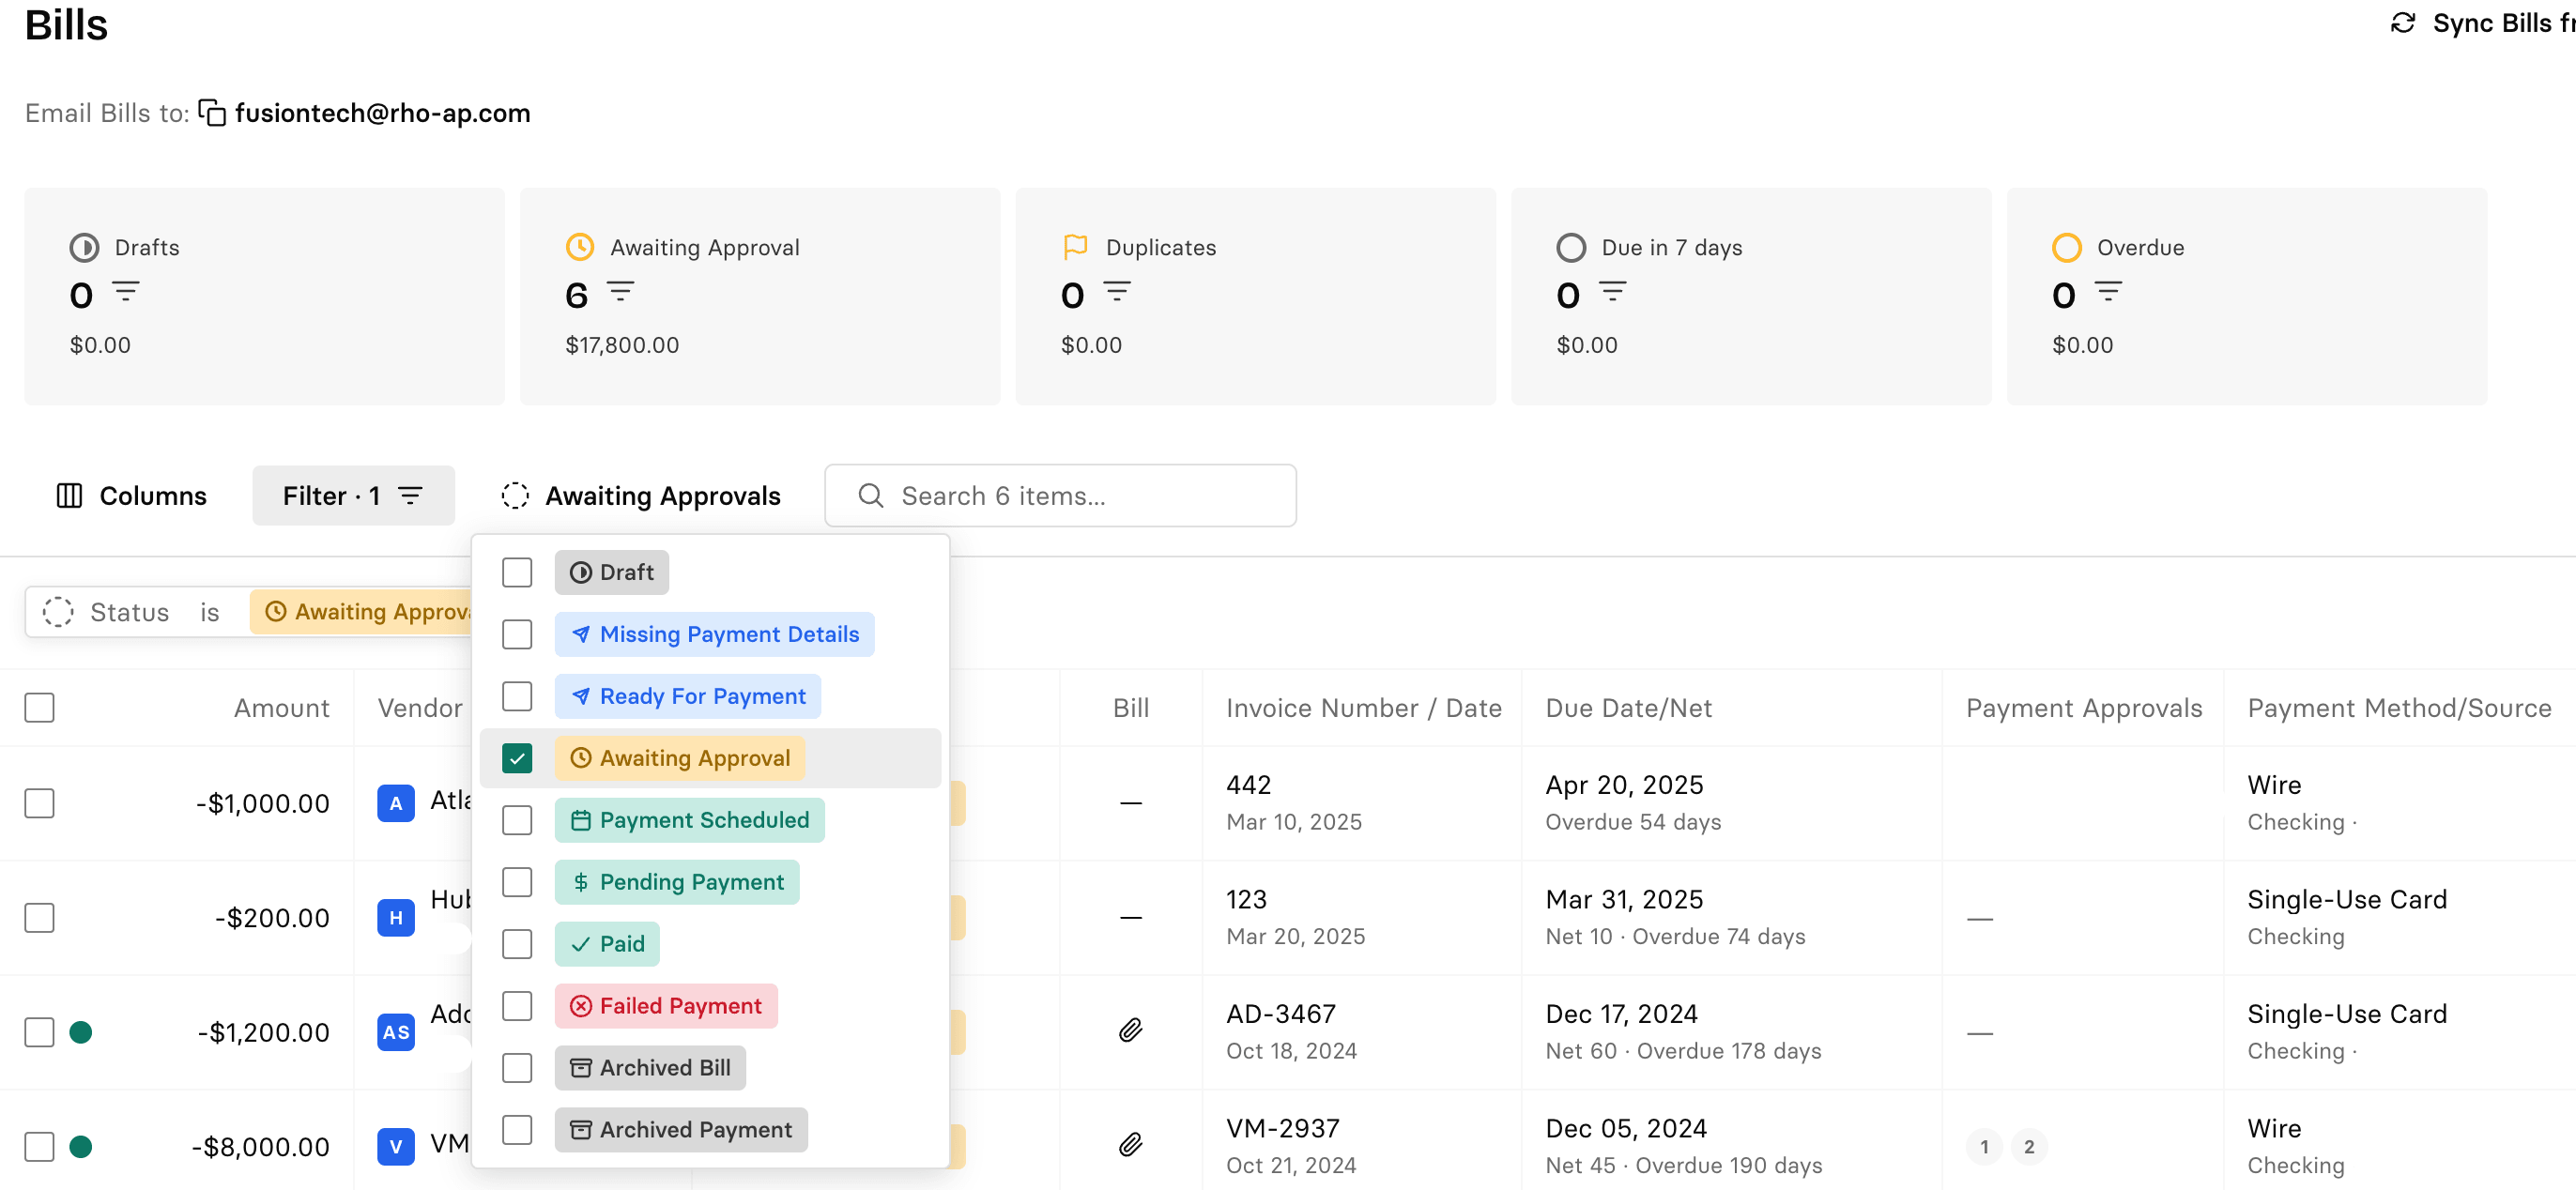Choose the Ready For Payment option
This screenshot has height=1190, width=2576.
[688, 697]
